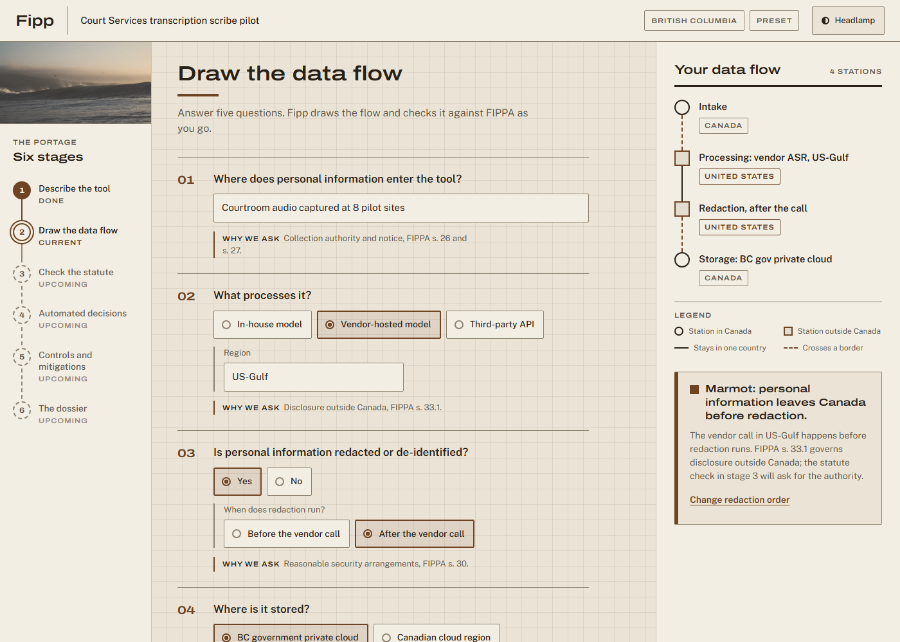This screenshot has height=642, width=900.
Task: Click stage 6 circle The dossier
Action: 22,410
